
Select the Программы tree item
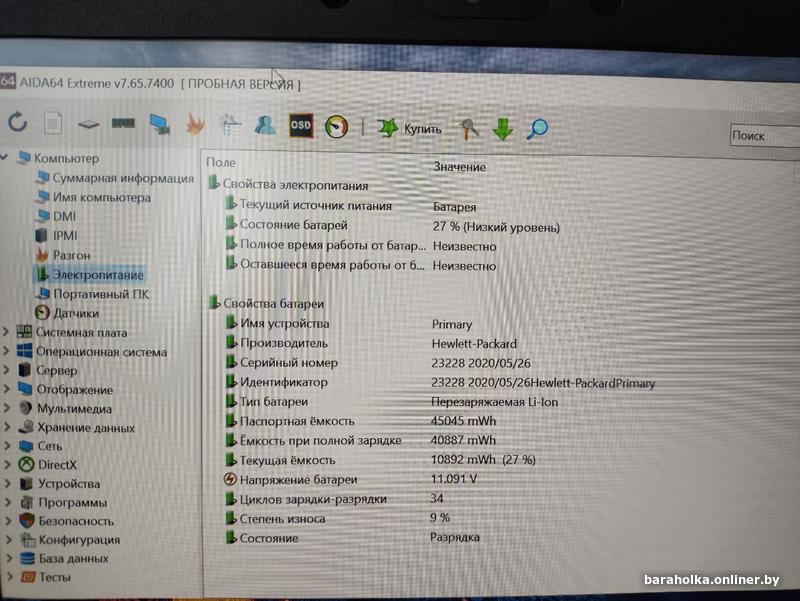(64, 502)
